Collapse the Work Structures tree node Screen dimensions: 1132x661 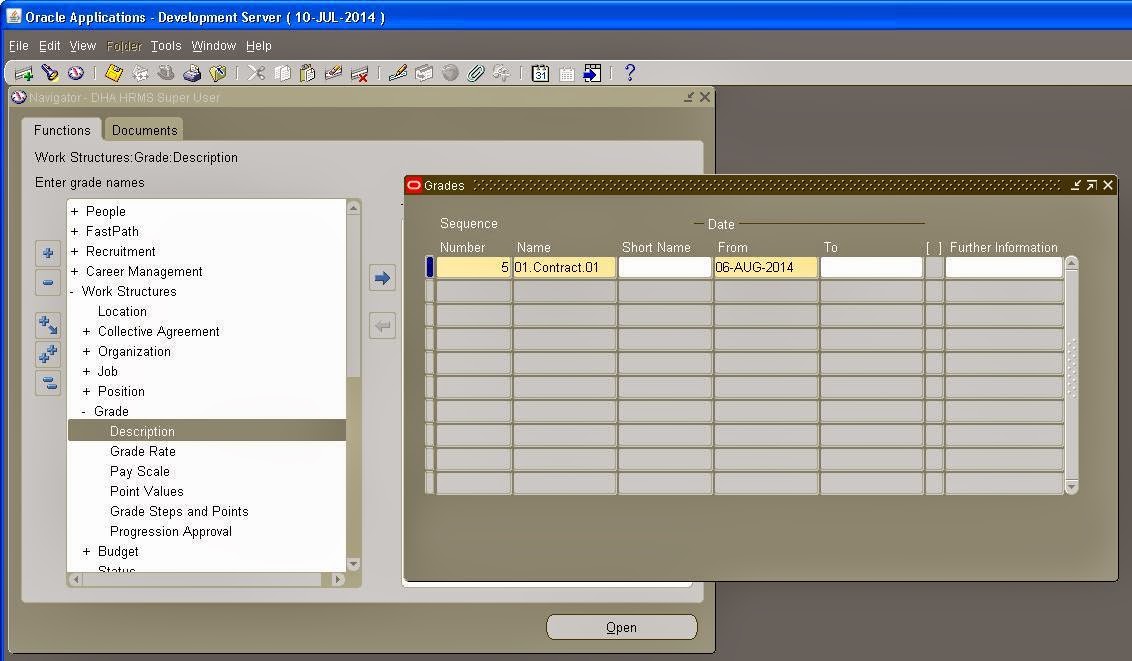72,292
